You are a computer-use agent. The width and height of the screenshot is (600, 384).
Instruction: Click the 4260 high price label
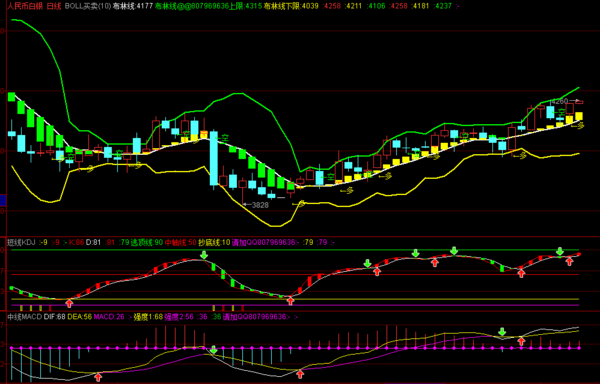pyautogui.click(x=560, y=101)
